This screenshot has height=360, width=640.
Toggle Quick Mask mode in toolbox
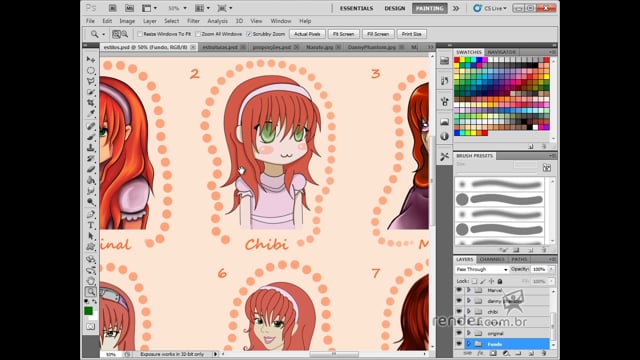tap(91, 327)
